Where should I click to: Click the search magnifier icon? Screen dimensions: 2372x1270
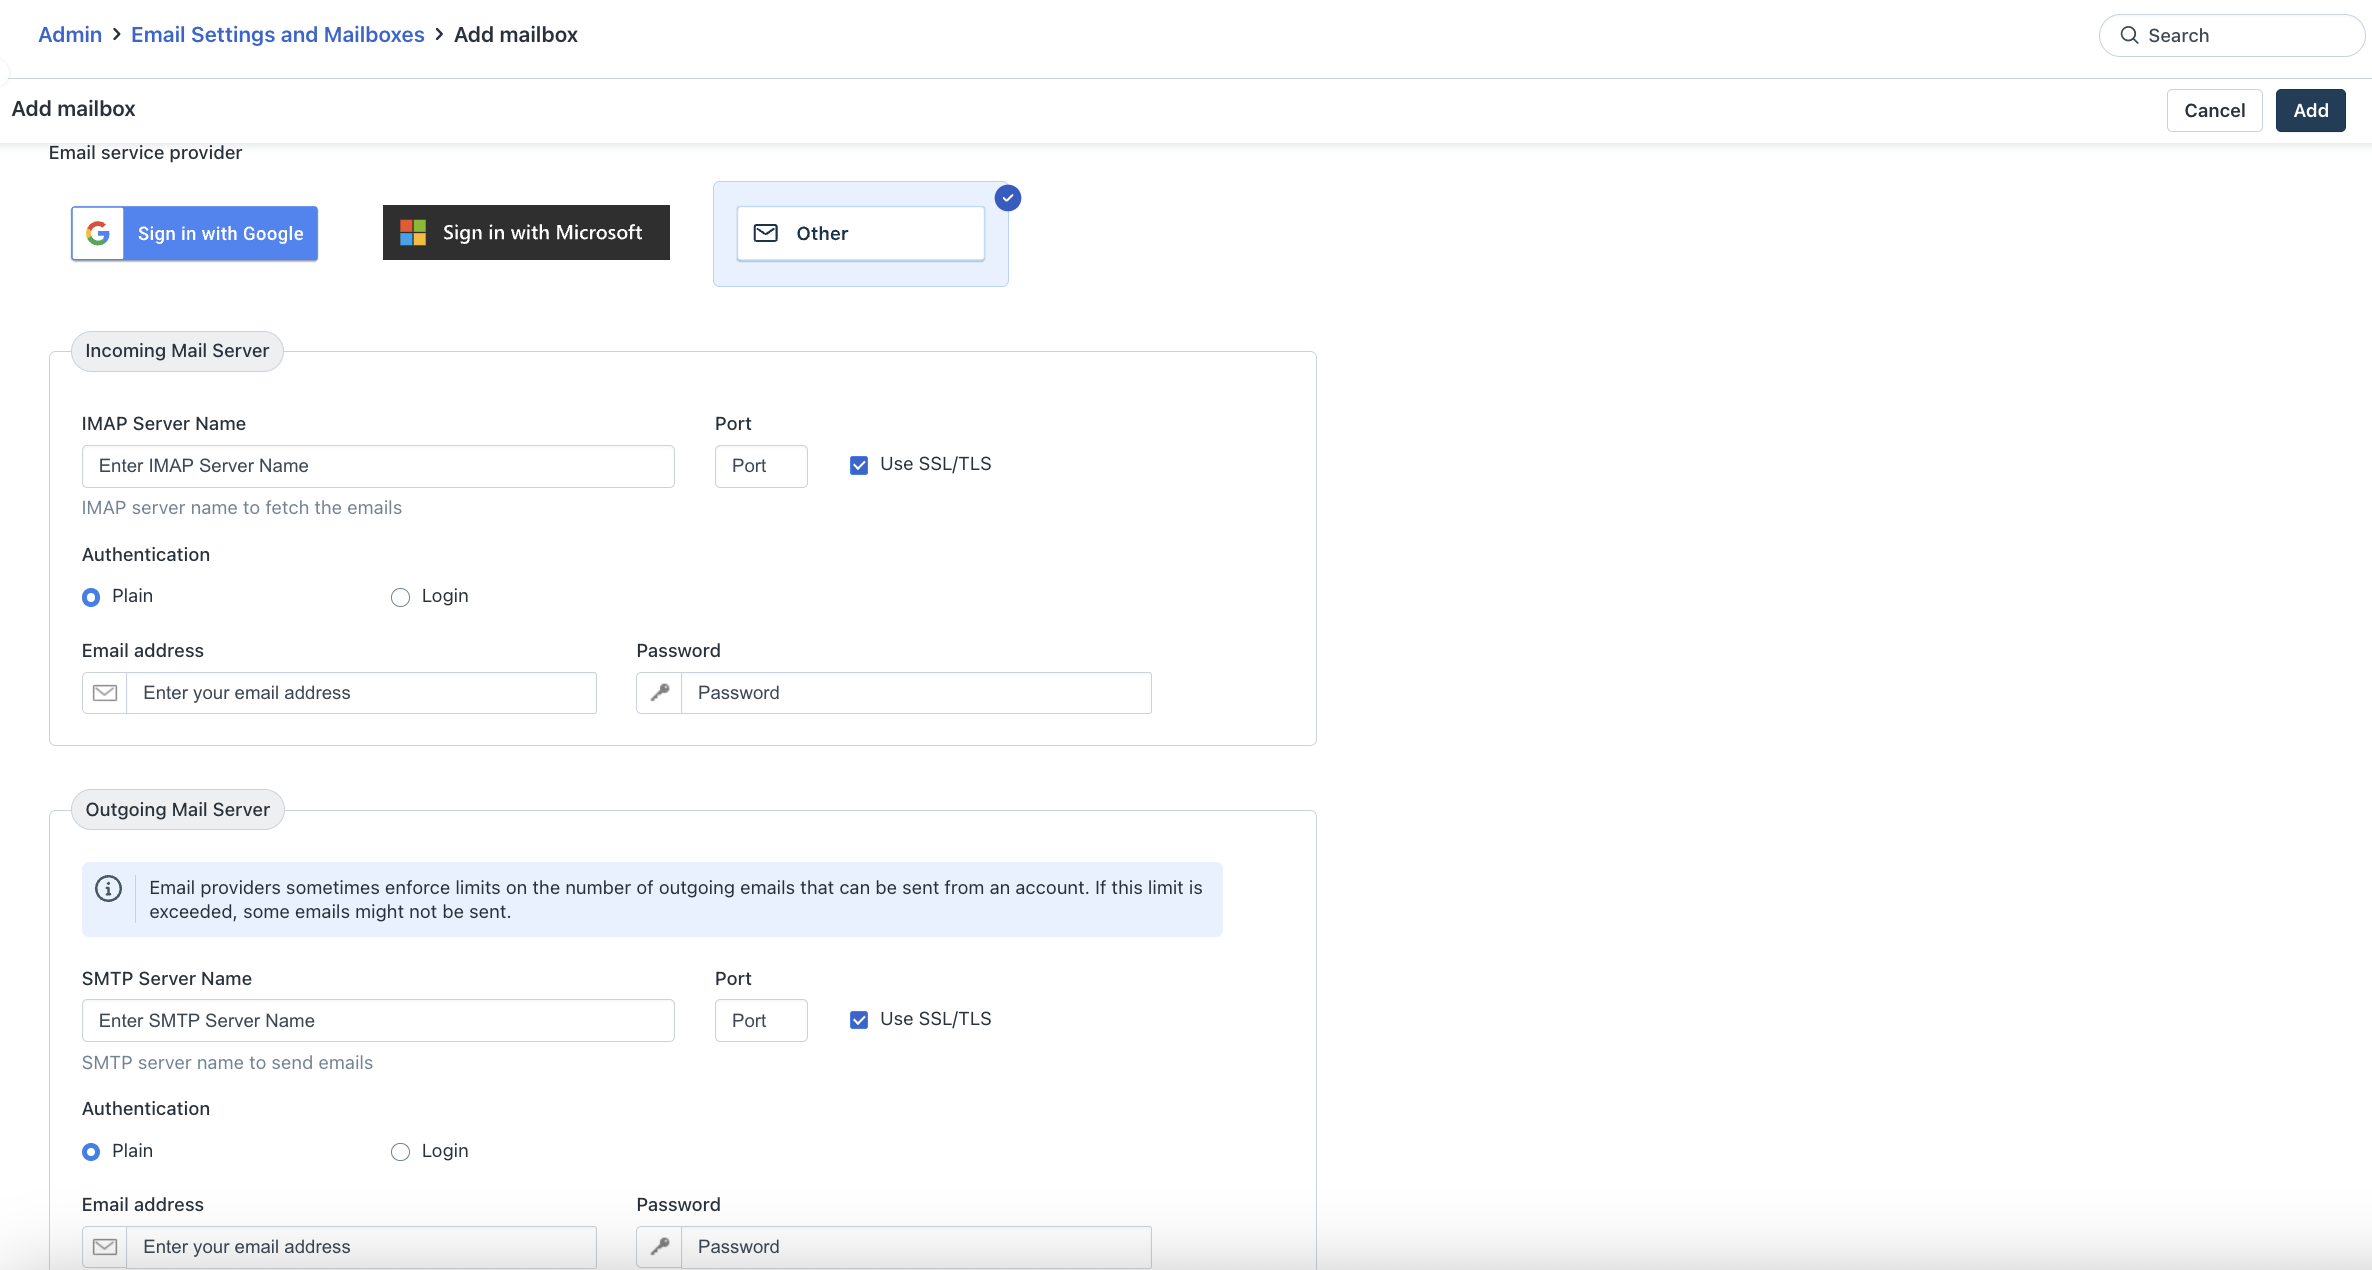(2129, 35)
